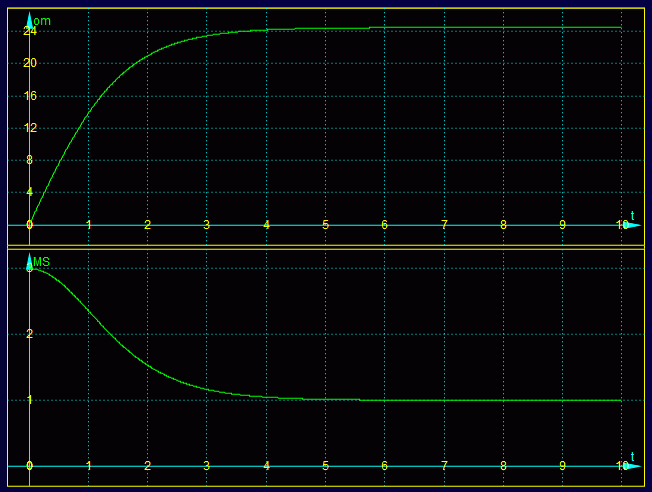Select the 'om' axis label
This screenshot has width=652, height=492.
[x=42, y=21]
